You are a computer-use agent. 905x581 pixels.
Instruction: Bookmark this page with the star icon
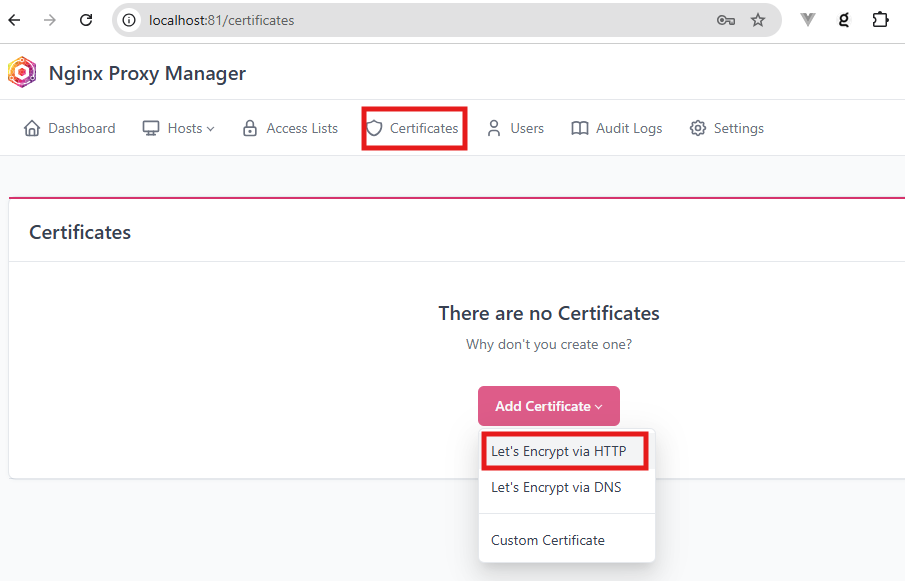(758, 20)
